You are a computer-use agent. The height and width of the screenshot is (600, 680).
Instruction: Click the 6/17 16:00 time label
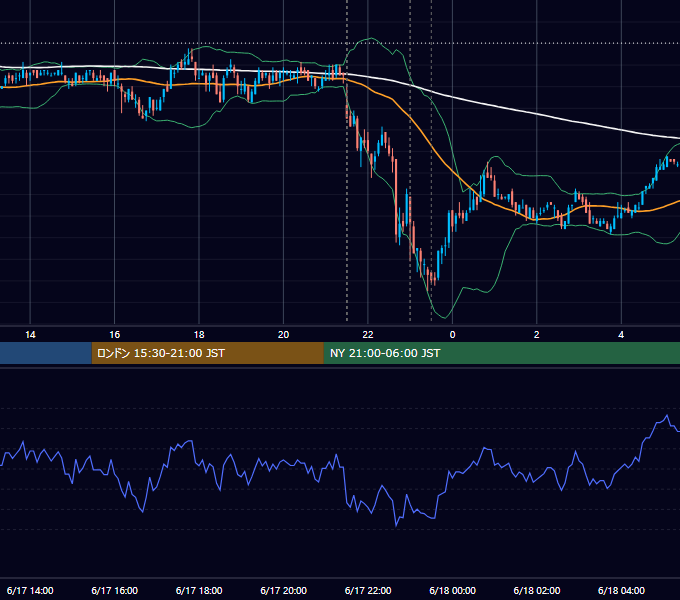click(x=114, y=590)
